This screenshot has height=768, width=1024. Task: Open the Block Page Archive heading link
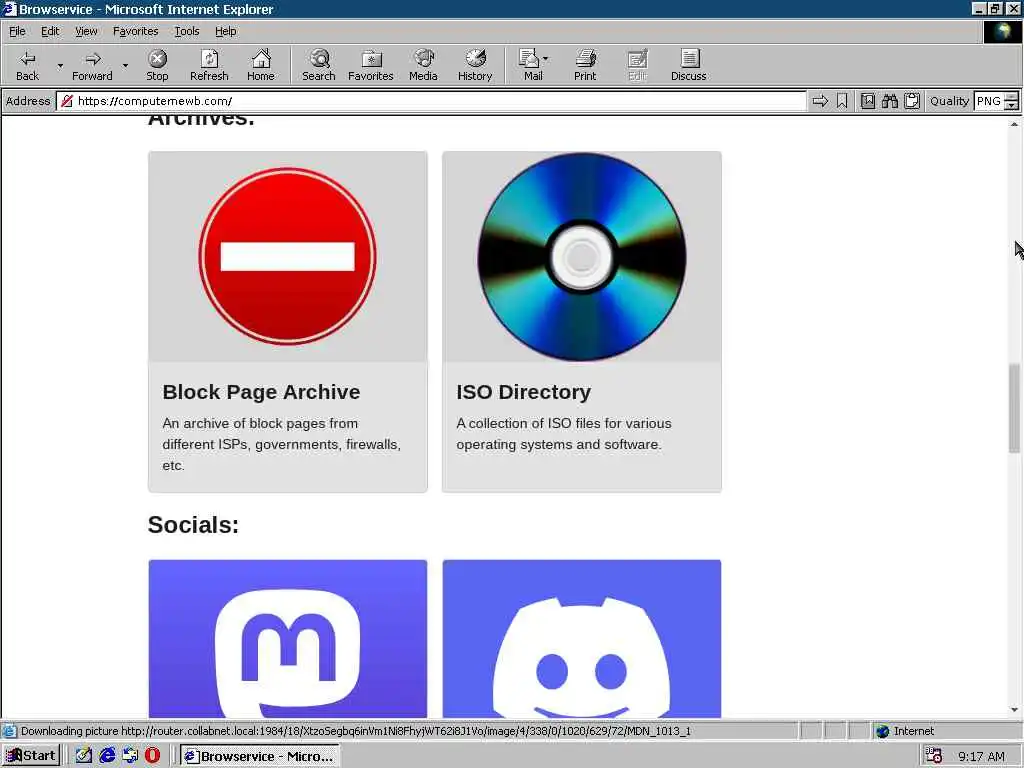261,392
